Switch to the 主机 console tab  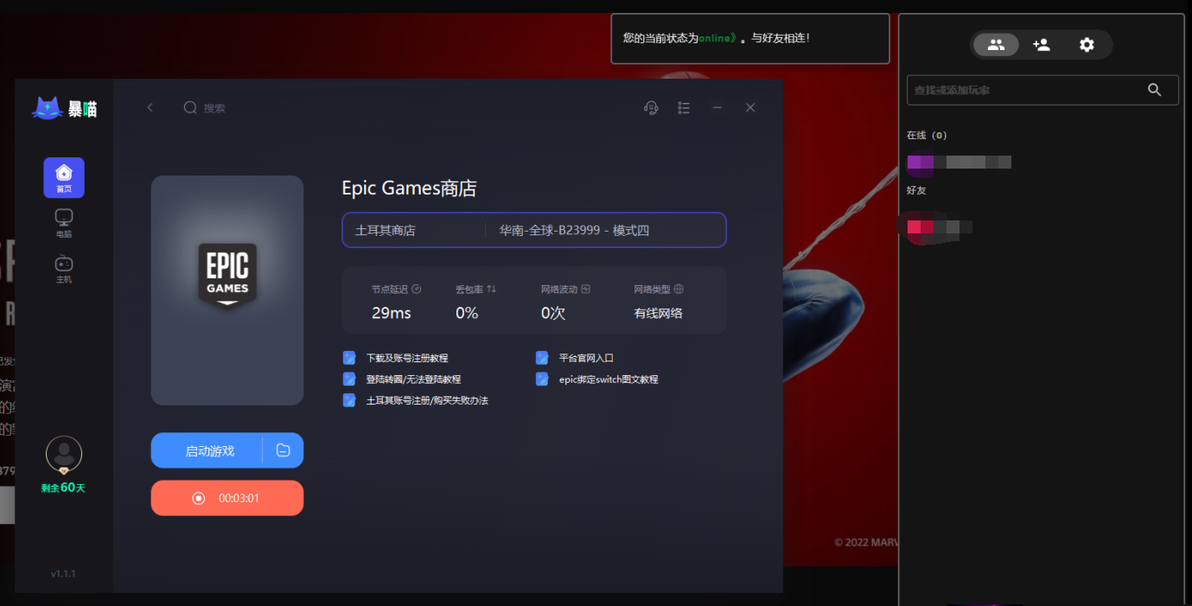click(x=64, y=269)
